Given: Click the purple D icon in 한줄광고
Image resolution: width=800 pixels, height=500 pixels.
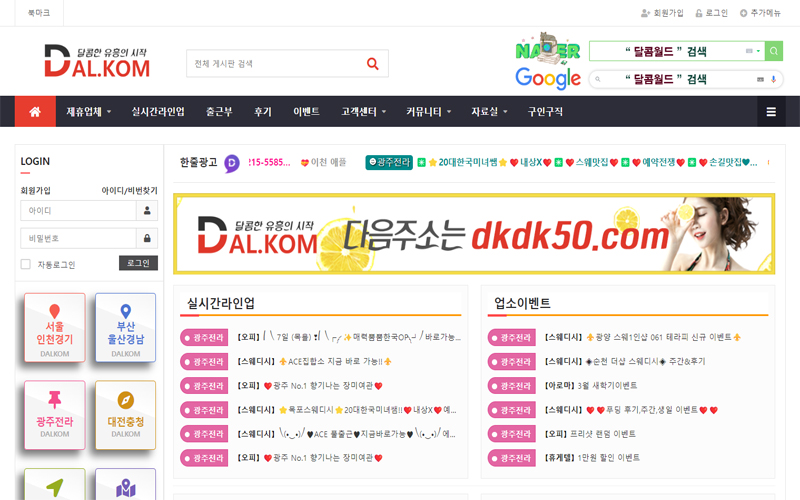Looking at the screenshot, I should (232, 163).
